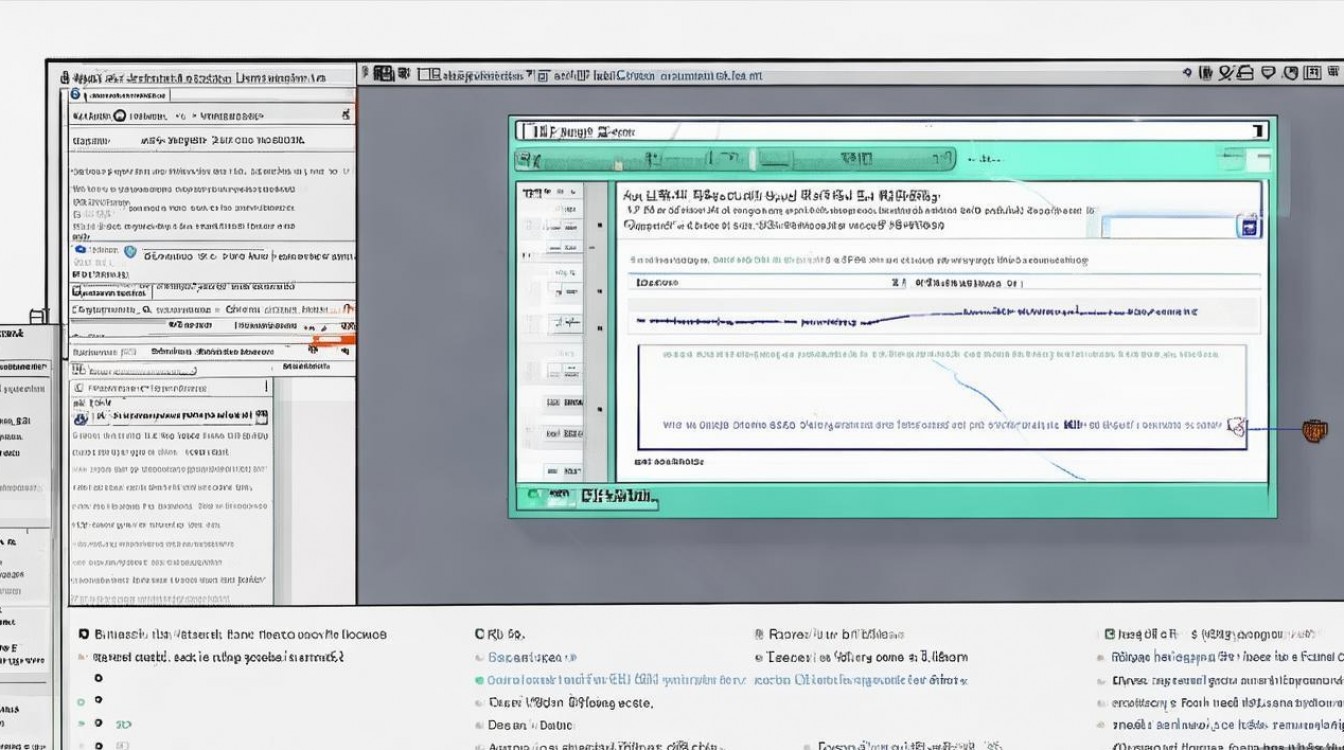This screenshot has width=1344, height=750.
Task: Click the blue icon beside the dialog input field
Action: click(x=1247, y=227)
